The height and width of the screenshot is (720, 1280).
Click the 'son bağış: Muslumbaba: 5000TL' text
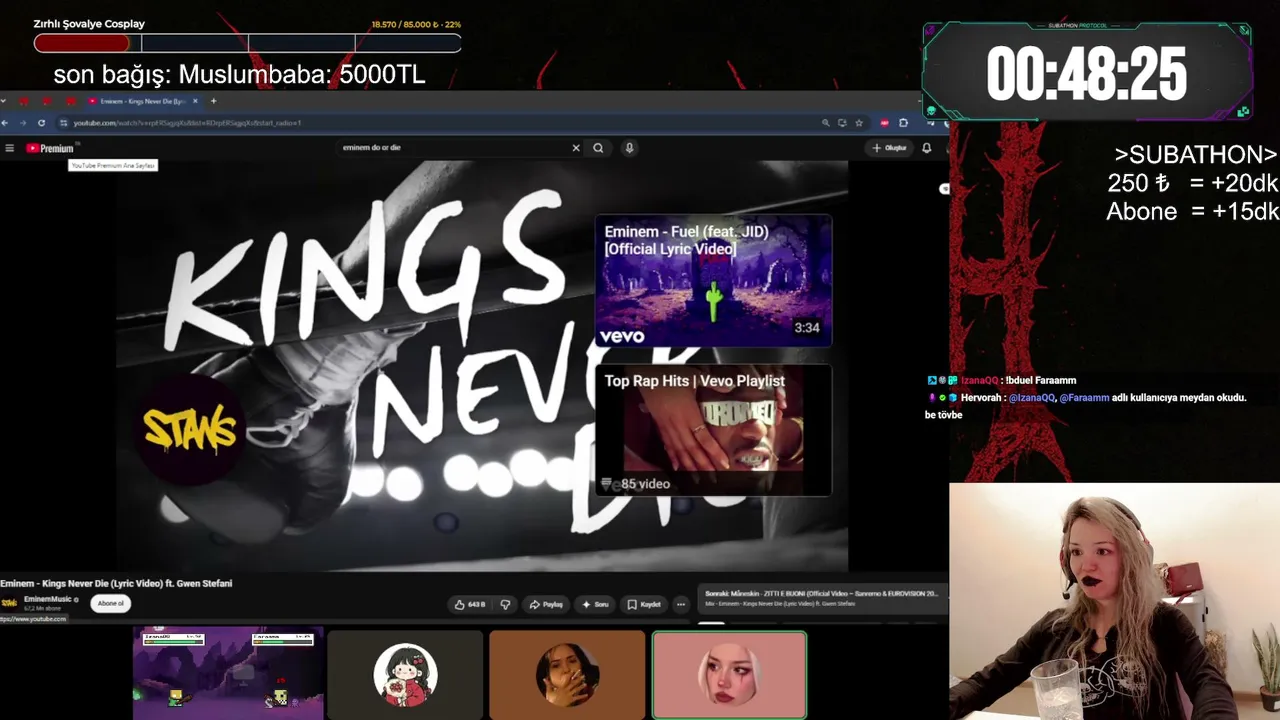click(x=239, y=74)
